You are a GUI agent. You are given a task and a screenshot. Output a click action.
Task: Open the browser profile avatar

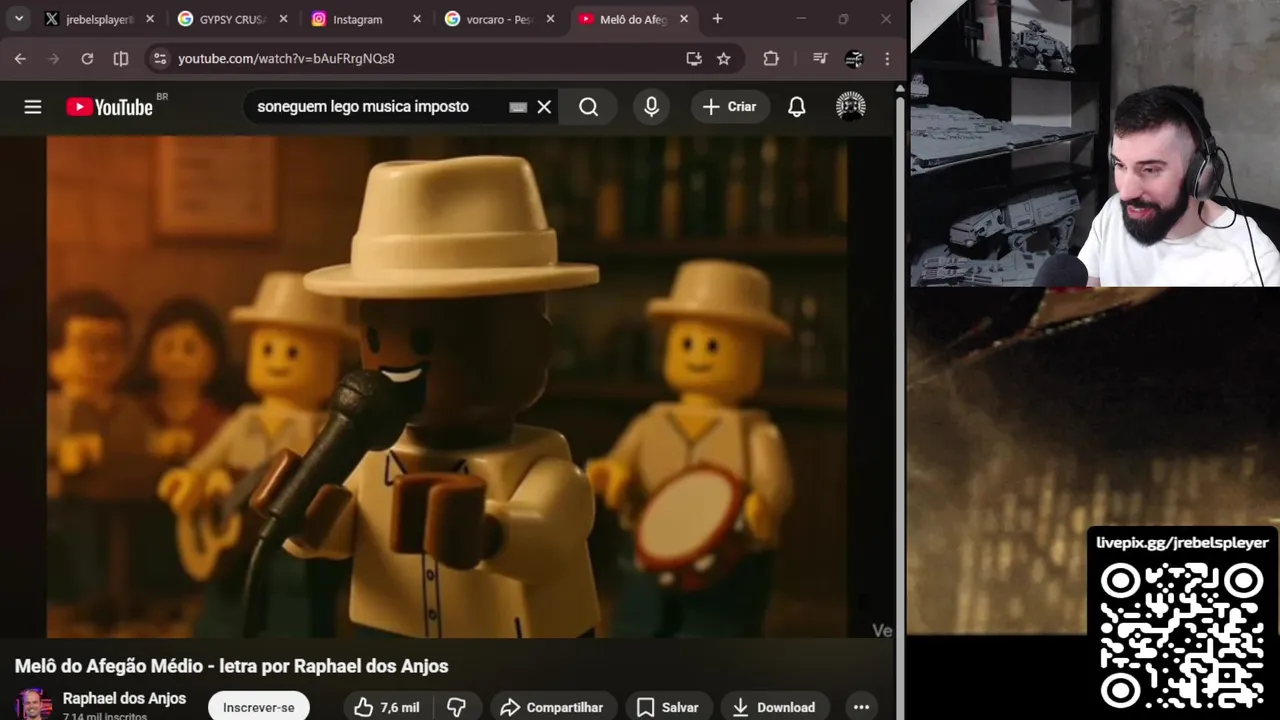click(x=854, y=59)
